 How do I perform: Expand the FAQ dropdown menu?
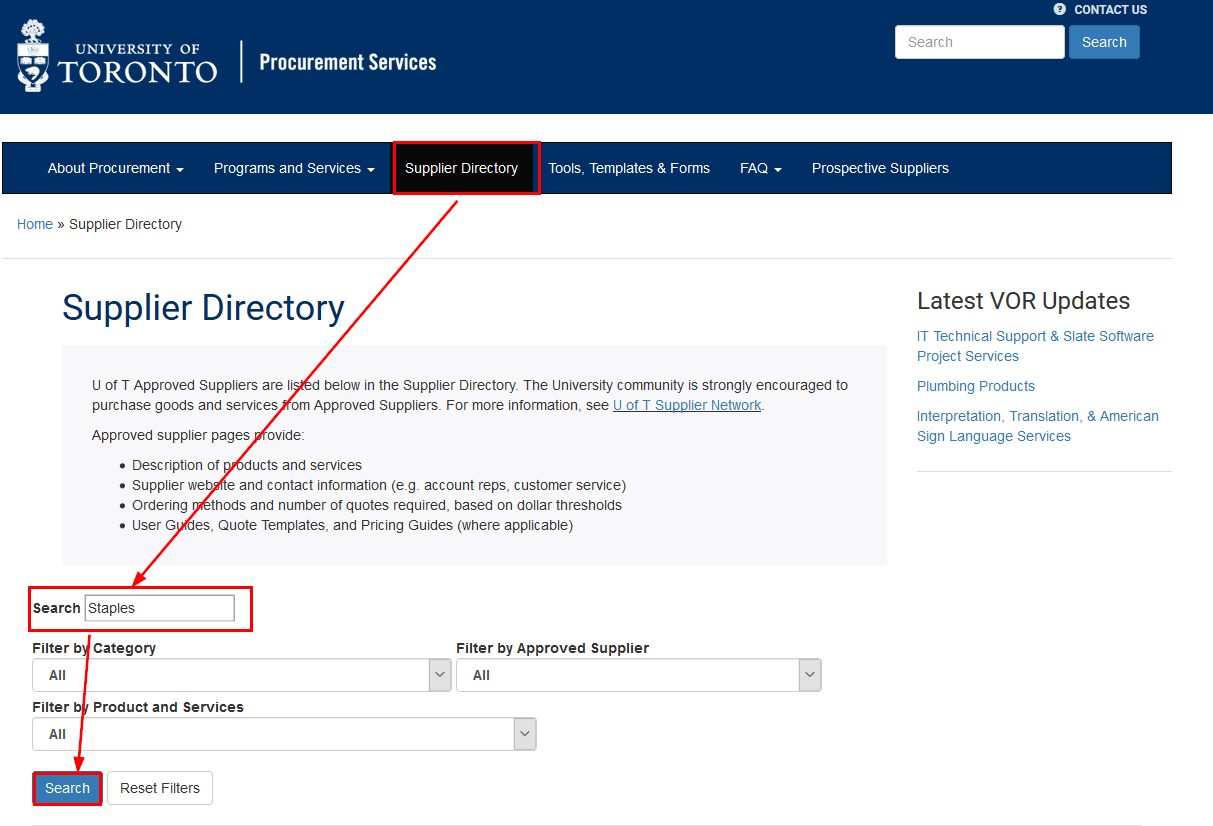(760, 168)
